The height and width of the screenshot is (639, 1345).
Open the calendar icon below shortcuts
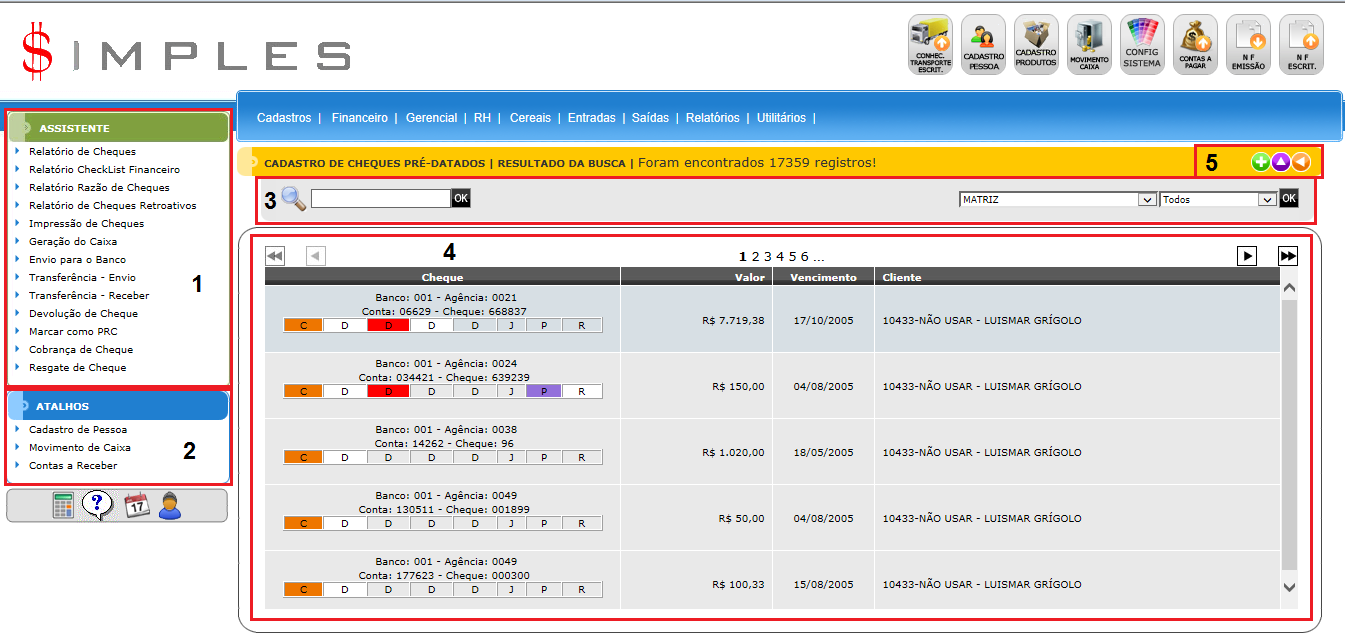[x=136, y=505]
